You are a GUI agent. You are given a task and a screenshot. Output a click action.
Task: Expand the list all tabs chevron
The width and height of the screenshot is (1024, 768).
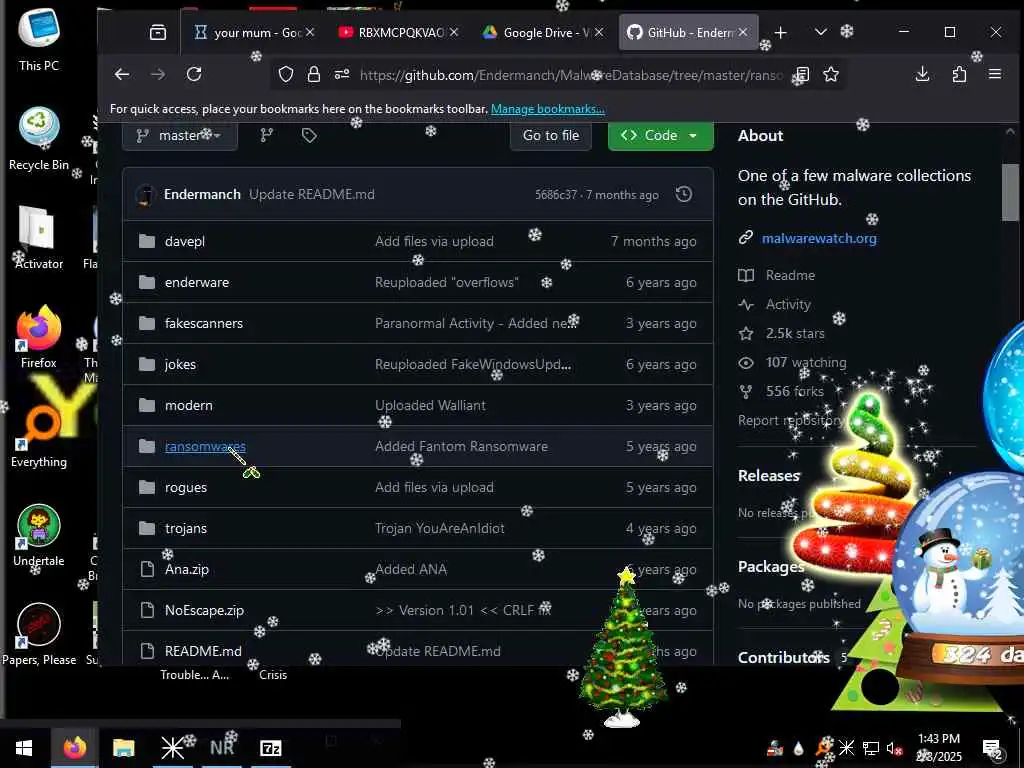point(821,32)
